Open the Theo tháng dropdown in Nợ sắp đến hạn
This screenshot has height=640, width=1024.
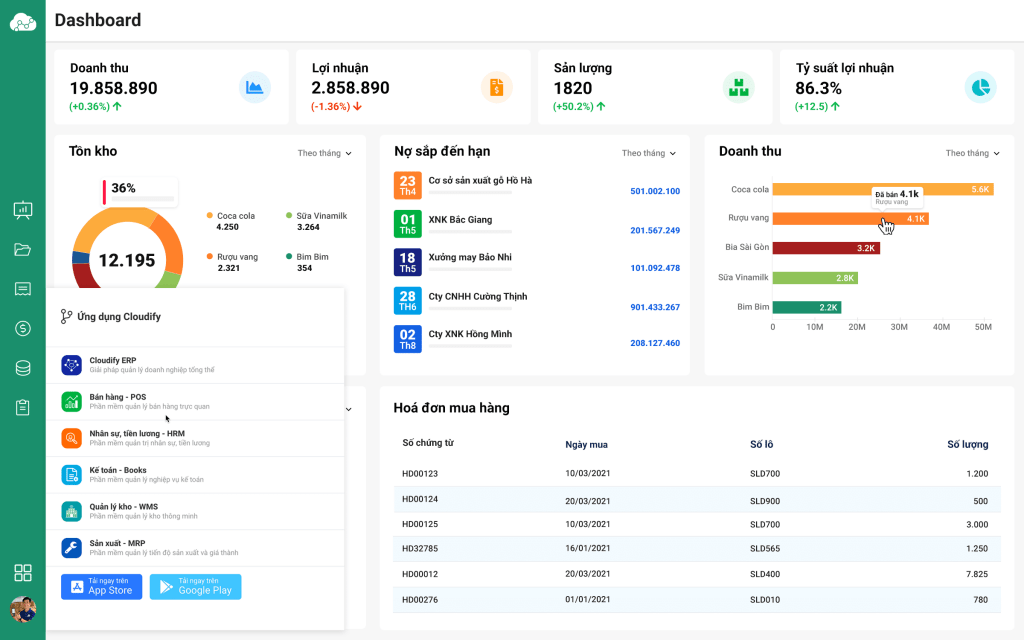click(x=650, y=153)
